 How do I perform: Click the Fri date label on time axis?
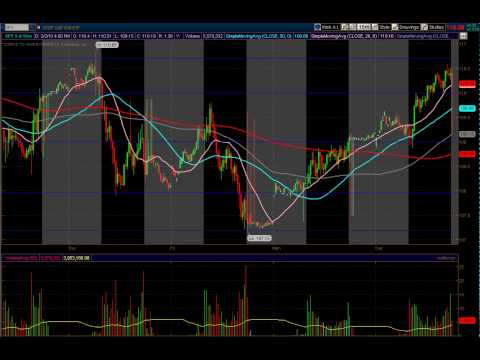click(x=172, y=248)
